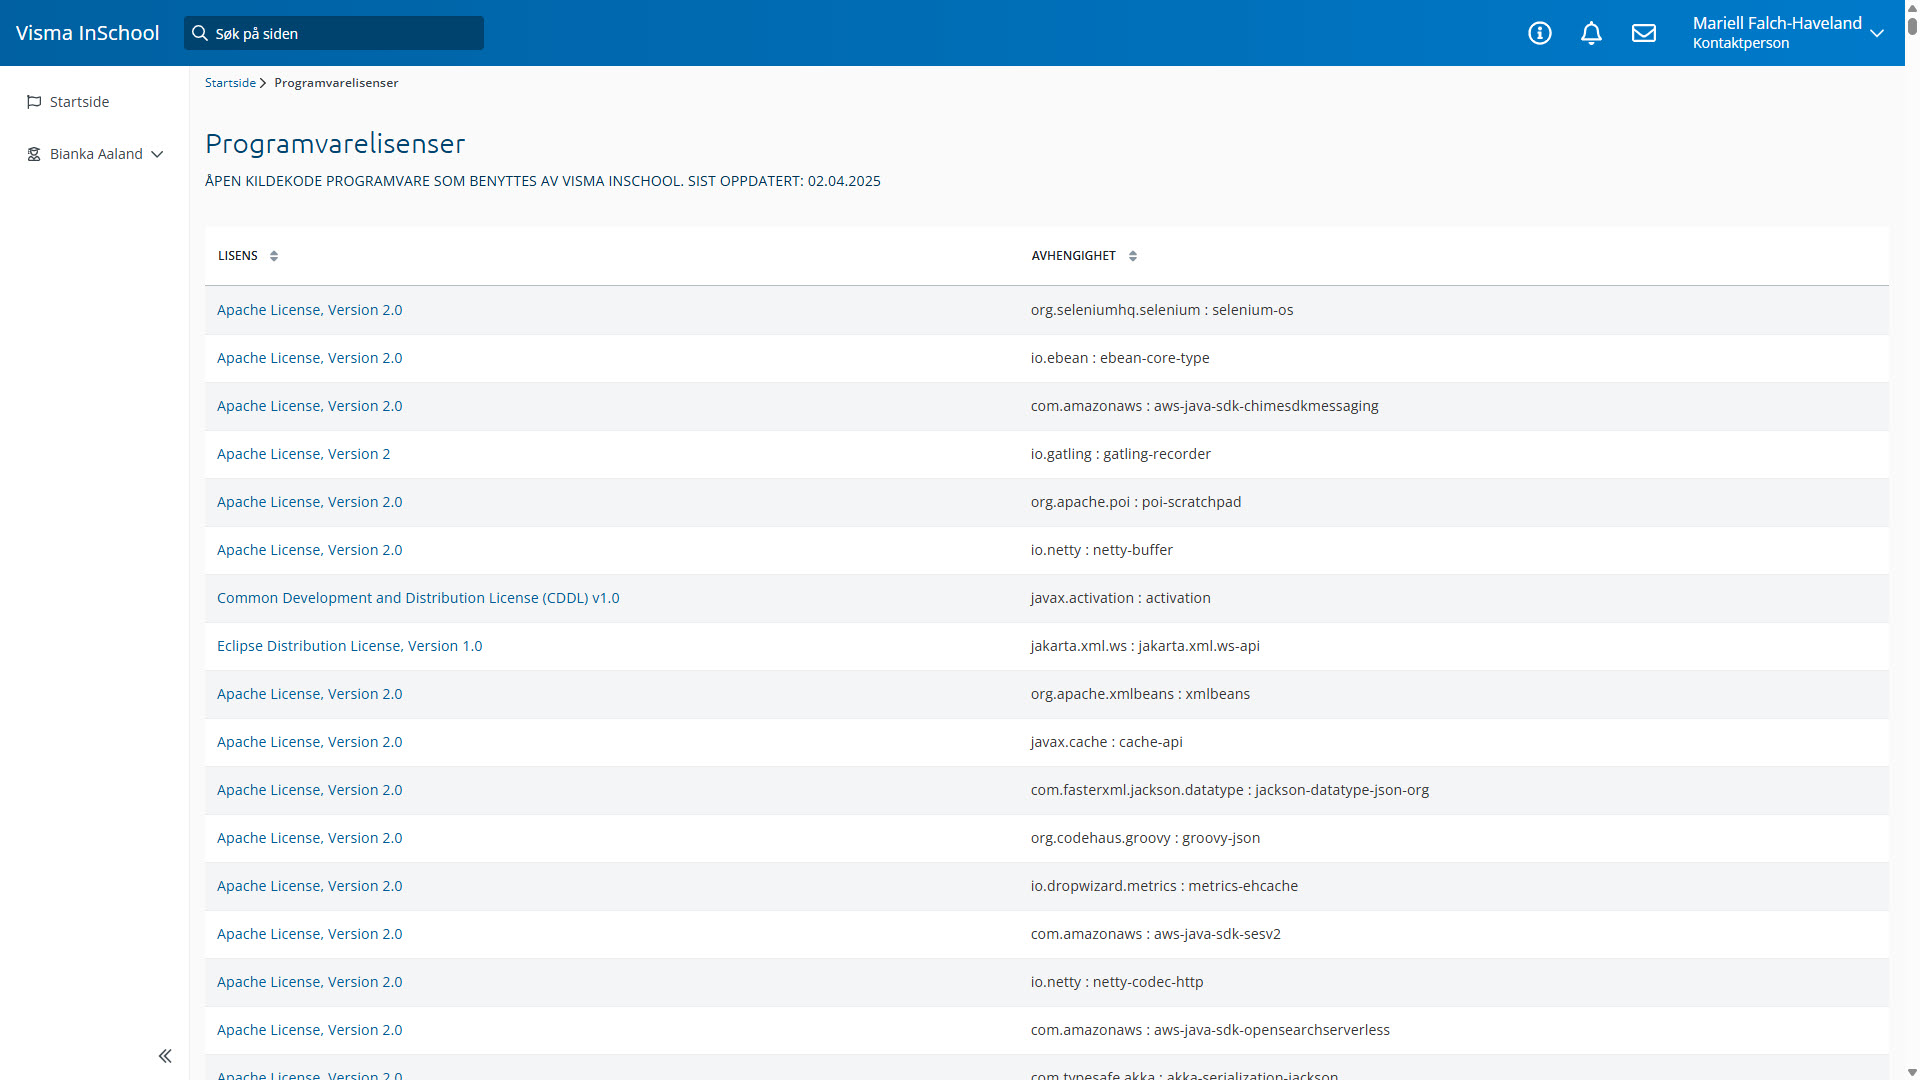Select 'org.apache.poi : poi-scratchpad' cell
Viewport: 1920px width, 1080px height.
1136,502
